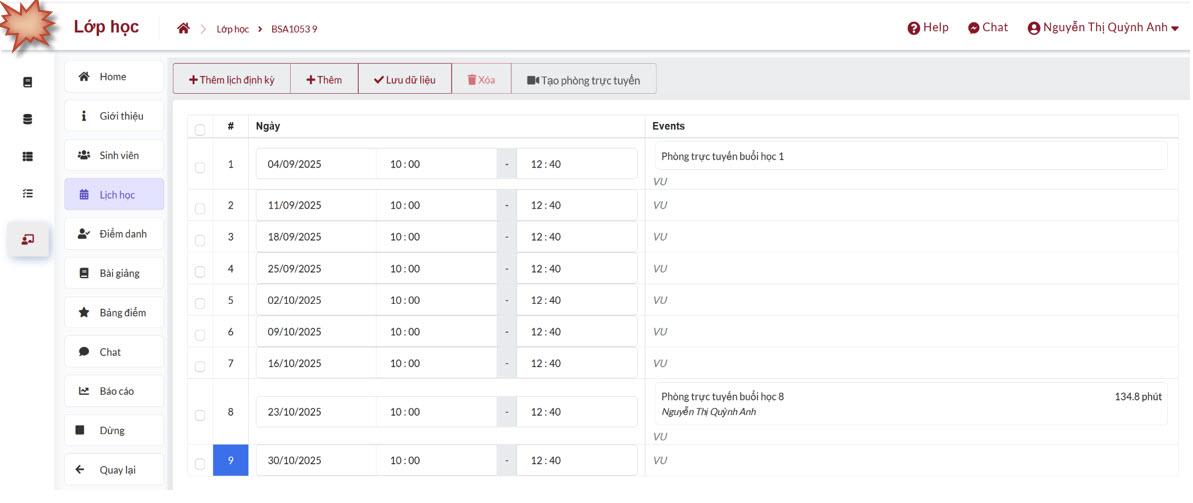1193x503 pixels.
Task: Open Phòng trực tuyến buổi học 8 event
Action: 723,397
